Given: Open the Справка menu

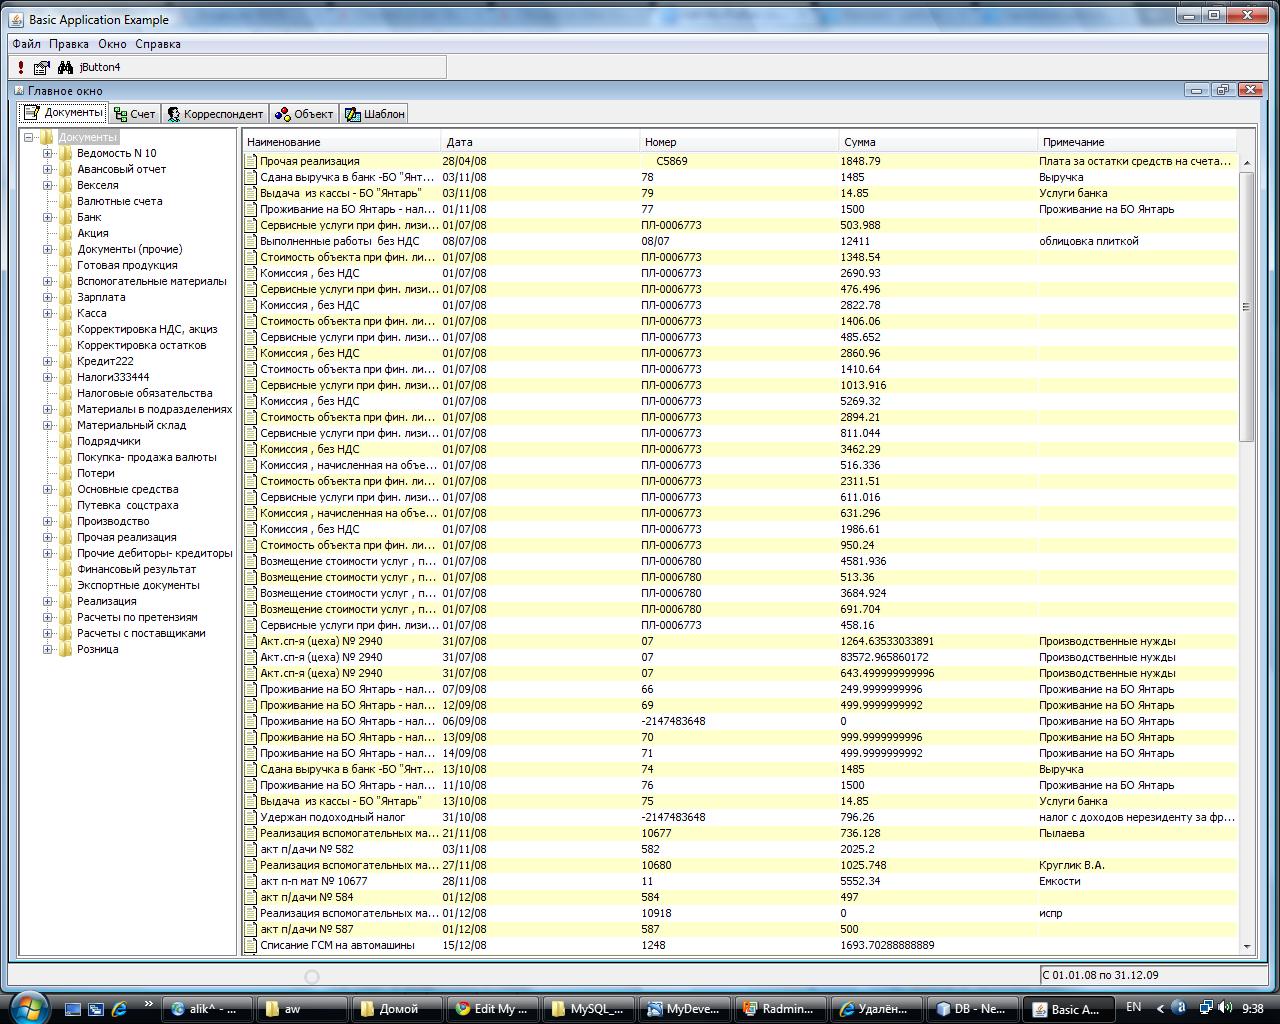Looking at the screenshot, I should pyautogui.click(x=158, y=44).
